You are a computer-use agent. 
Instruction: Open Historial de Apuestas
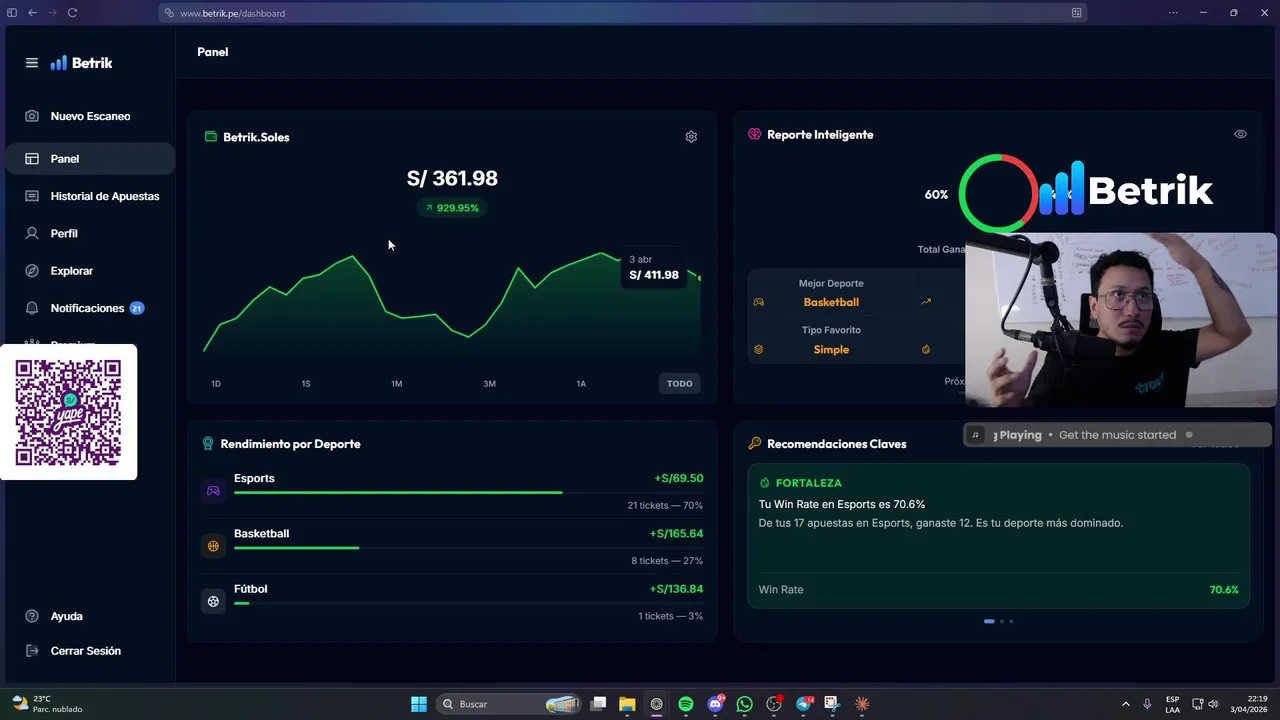[x=90, y=196]
